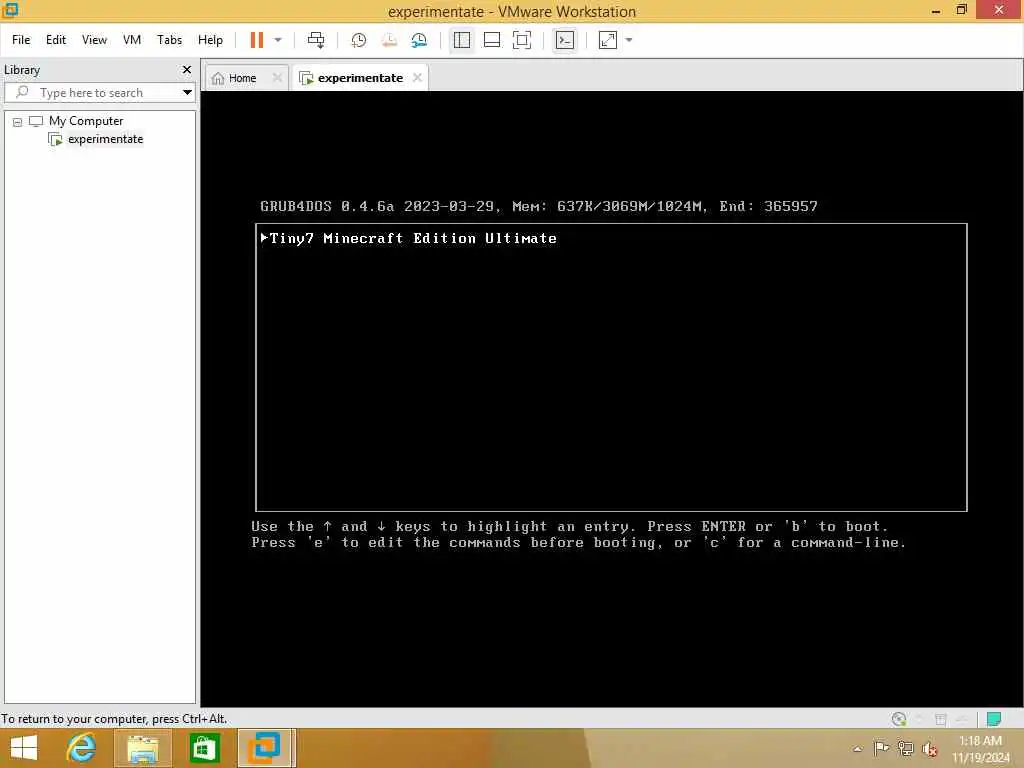Click the green message log icon in status bar

994,719
